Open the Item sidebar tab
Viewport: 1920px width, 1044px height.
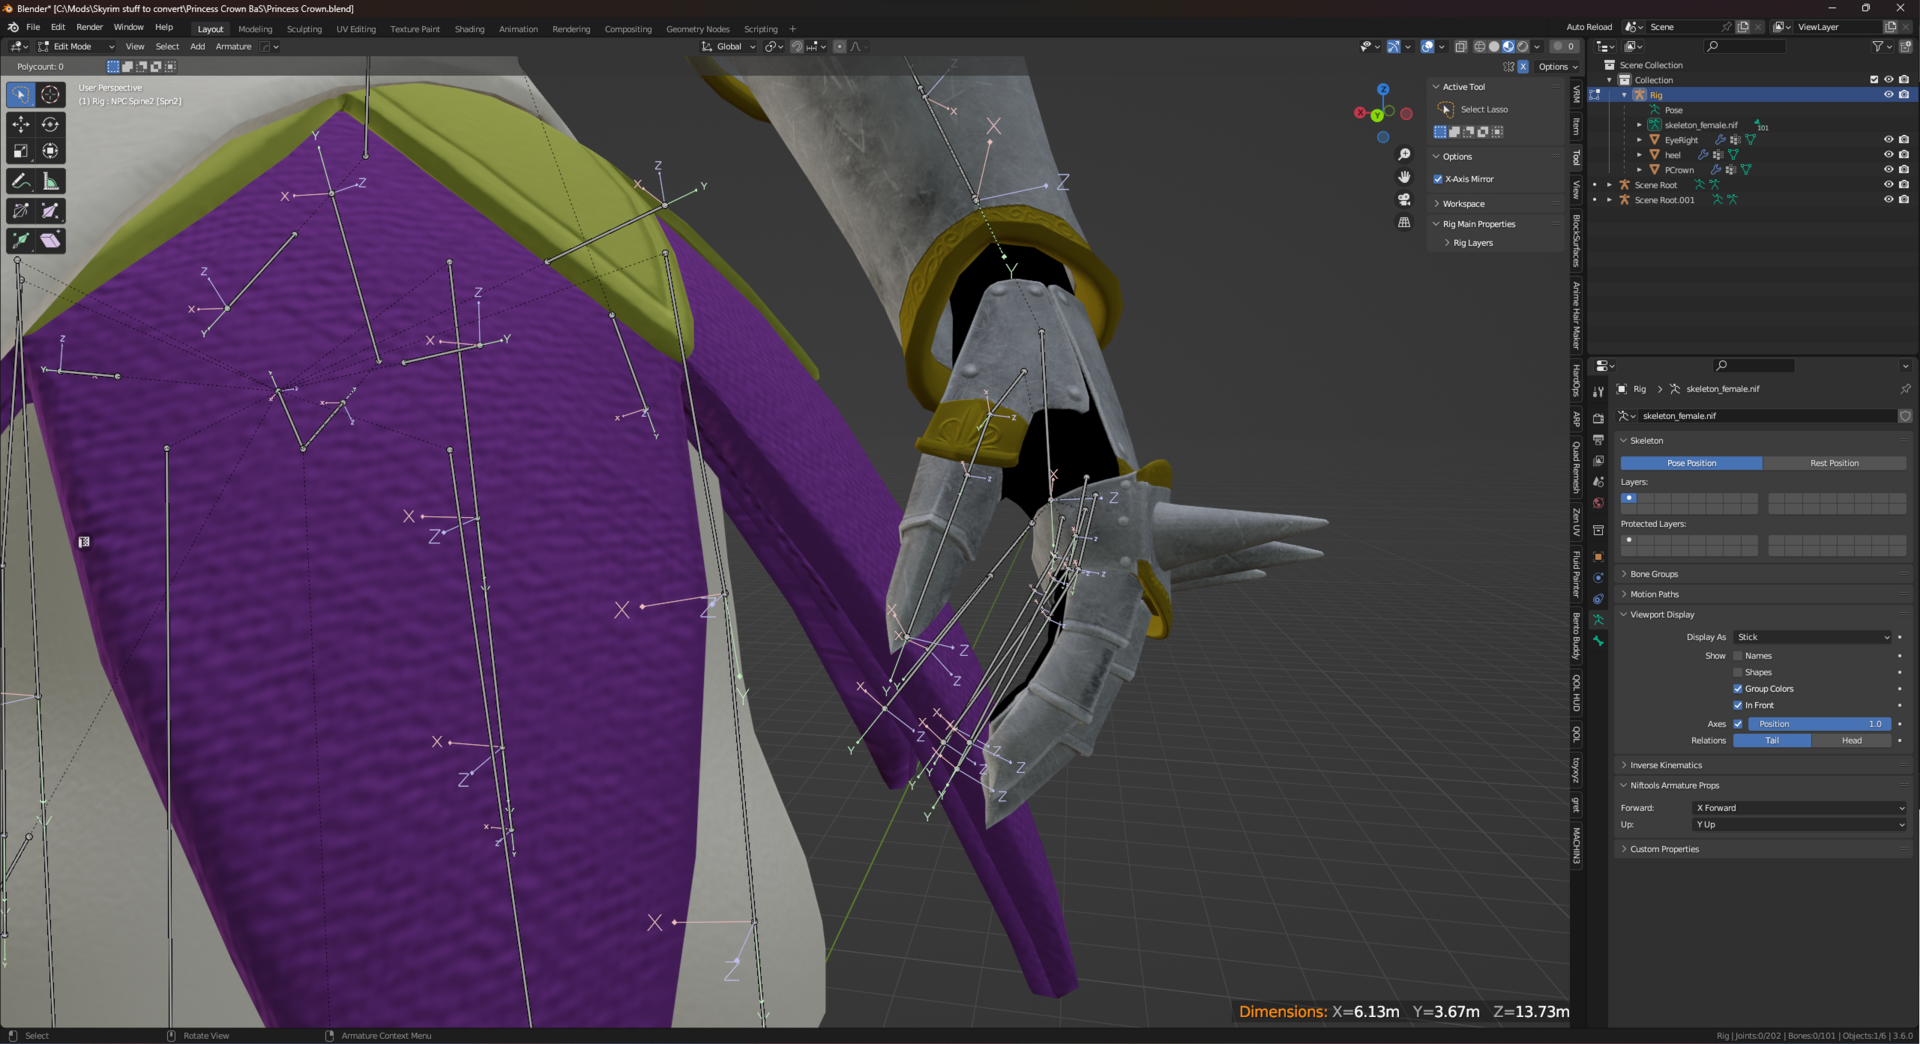pos(1577,126)
